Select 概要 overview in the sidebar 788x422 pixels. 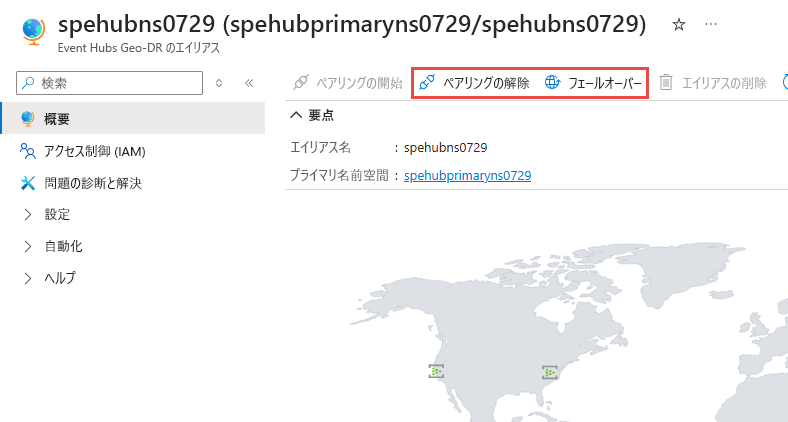pyautogui.click(x=133, y=119)
